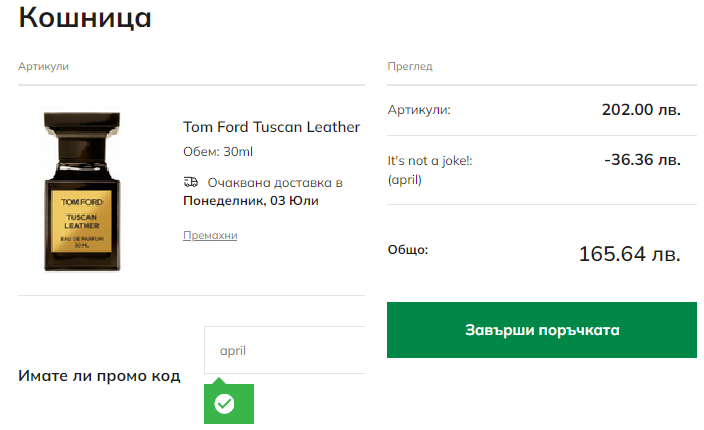This screenshot has width=704, height=430.
Task: Click the 202.00 лв. items subtotal
Action: coord(641,110)
